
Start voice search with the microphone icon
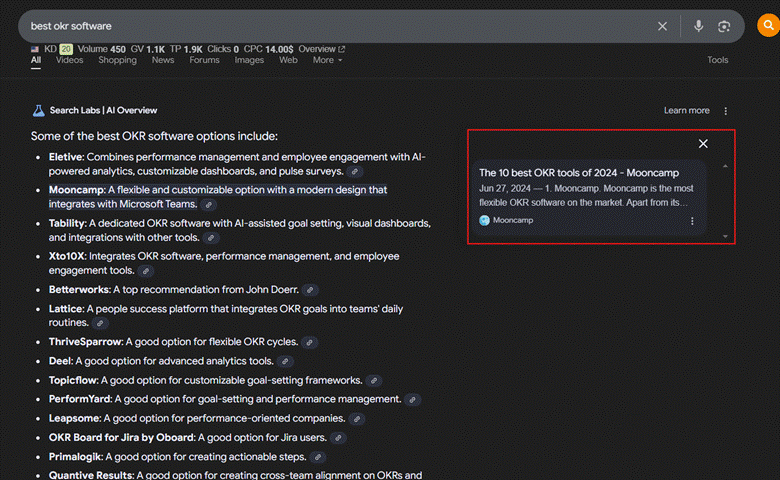click(698, 26)
